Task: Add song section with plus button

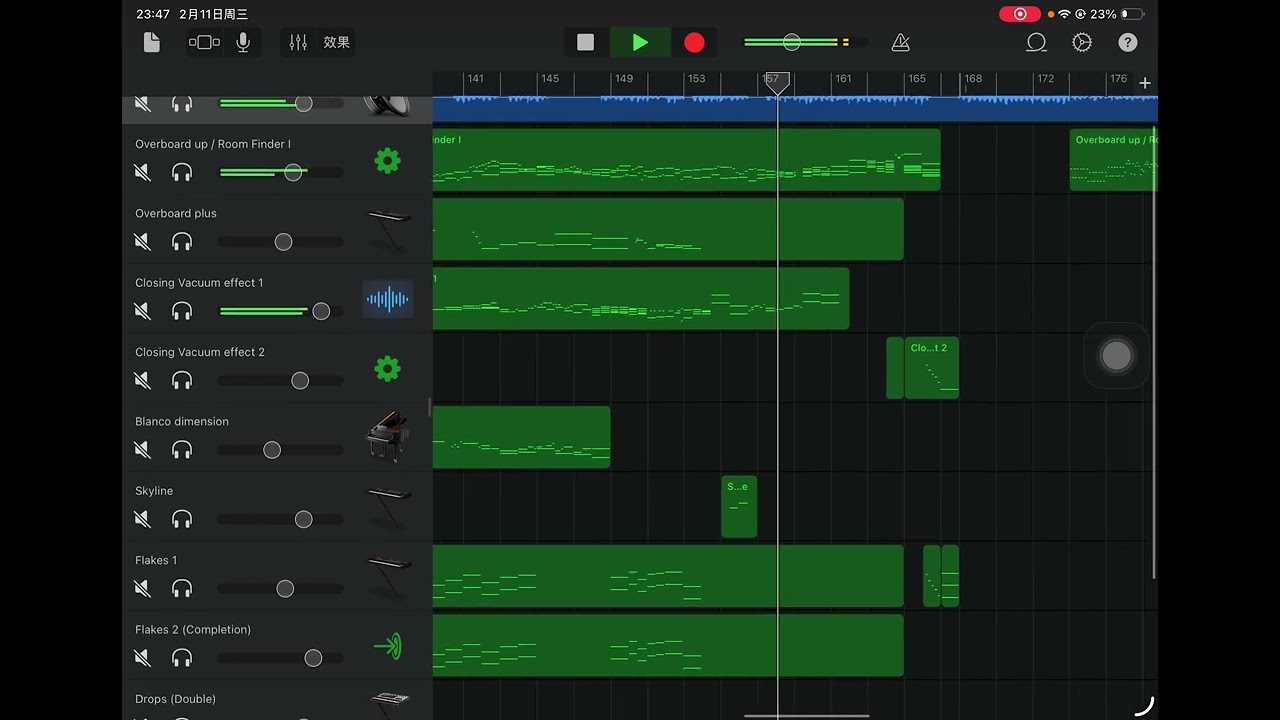Action: point(1145,83)
